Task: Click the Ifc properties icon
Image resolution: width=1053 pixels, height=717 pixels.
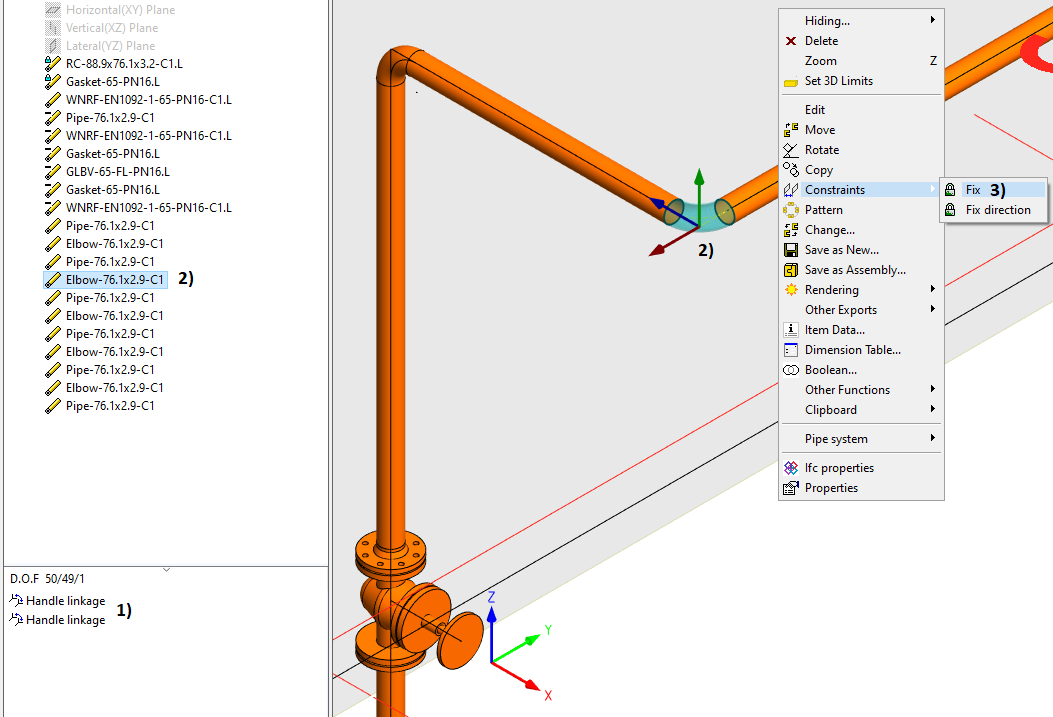Action: 791,468
